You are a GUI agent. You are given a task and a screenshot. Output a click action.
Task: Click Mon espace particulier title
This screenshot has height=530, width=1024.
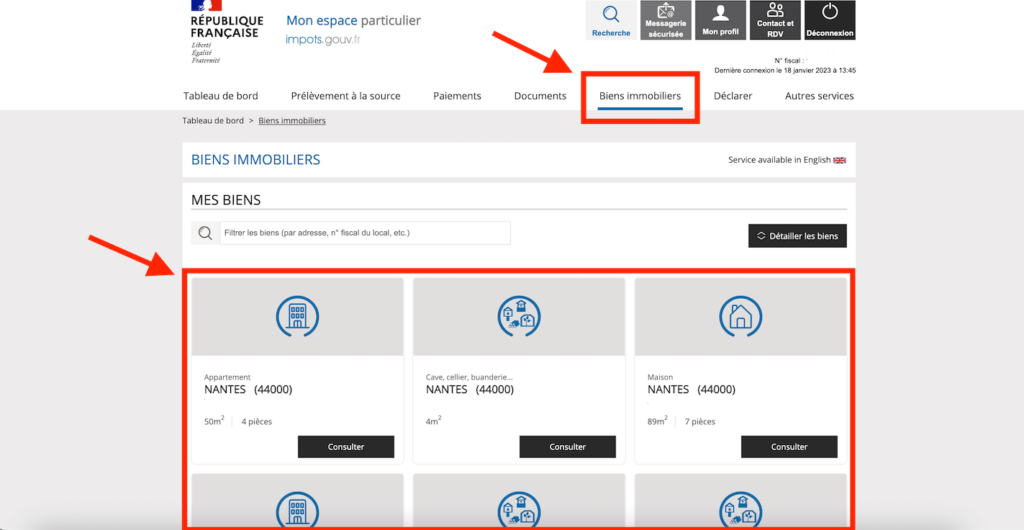353,21
